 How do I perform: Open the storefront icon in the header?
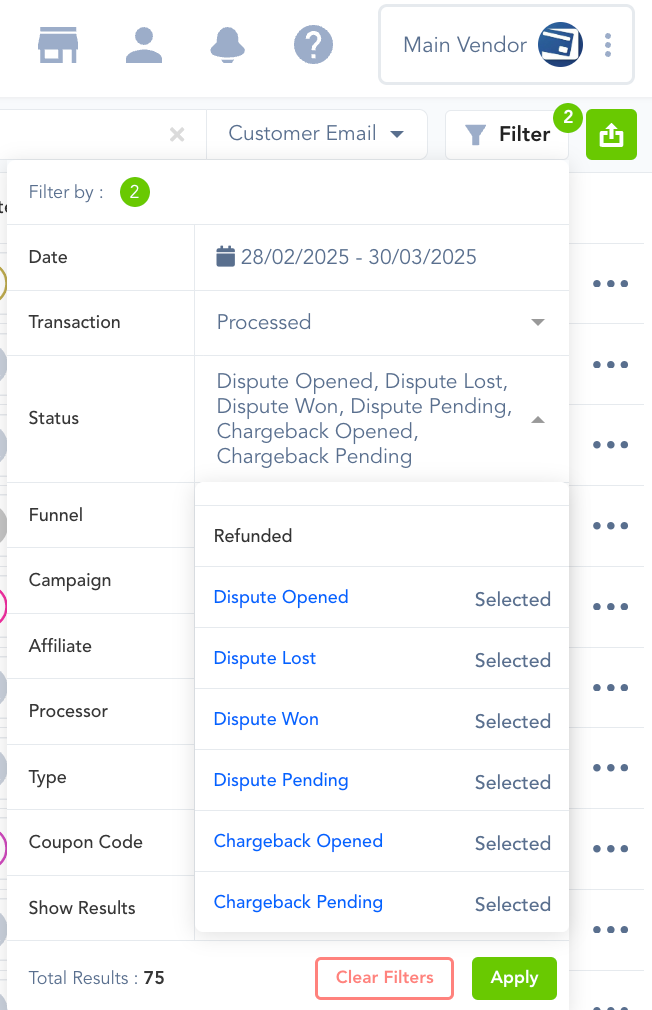tap(58, 45)
